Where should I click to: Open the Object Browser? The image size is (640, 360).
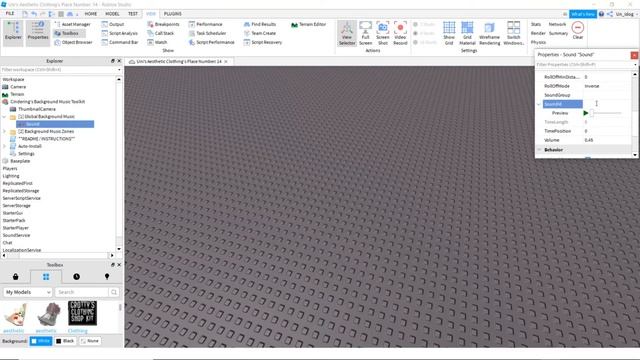(73, 42)
